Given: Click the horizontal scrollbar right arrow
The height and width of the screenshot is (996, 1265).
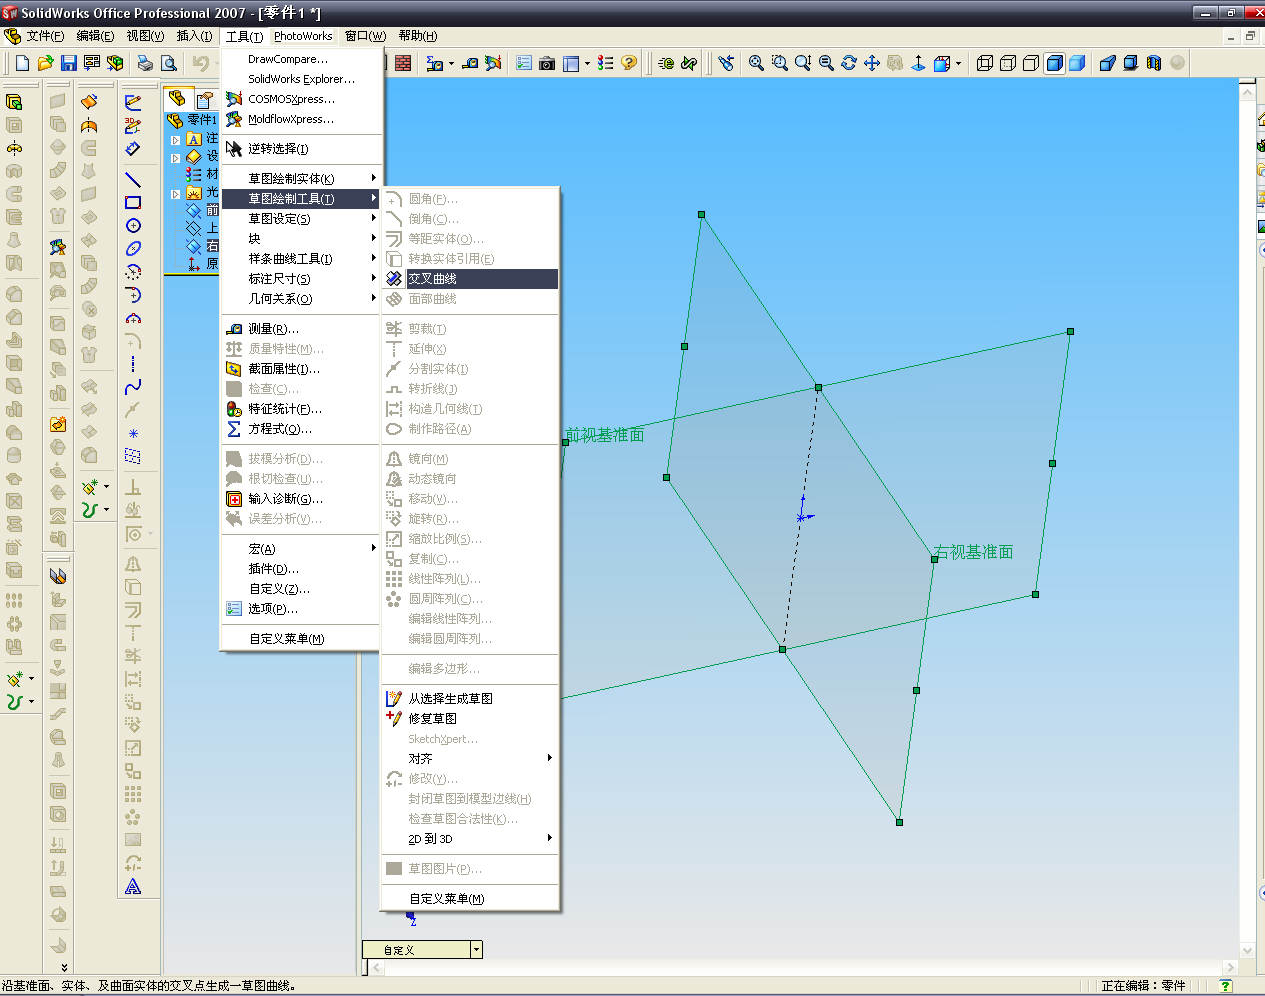Looking at the screenshot, I should click(1230, 967).
